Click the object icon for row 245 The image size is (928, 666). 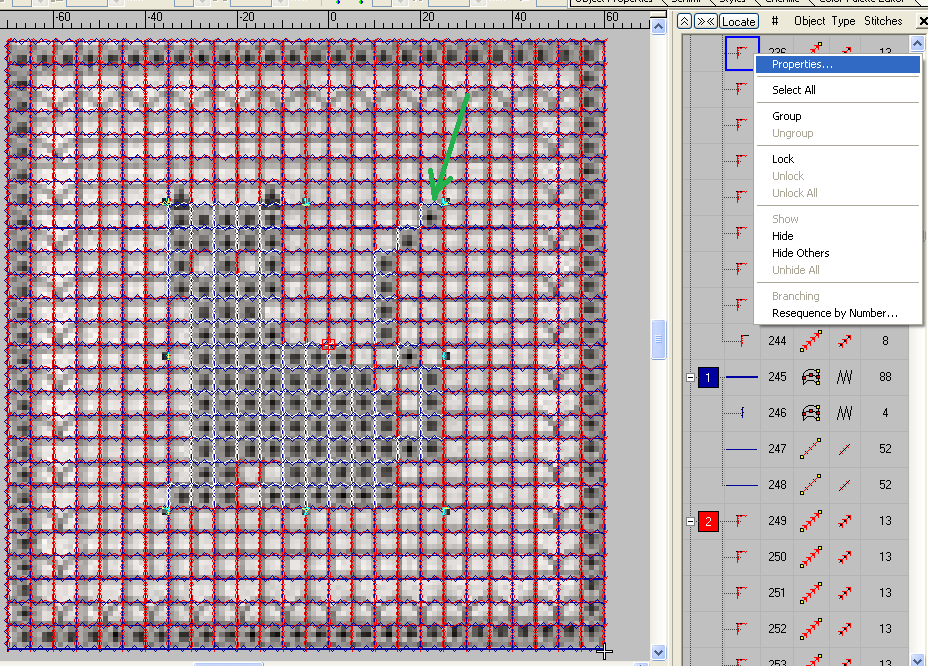(811, 378)
